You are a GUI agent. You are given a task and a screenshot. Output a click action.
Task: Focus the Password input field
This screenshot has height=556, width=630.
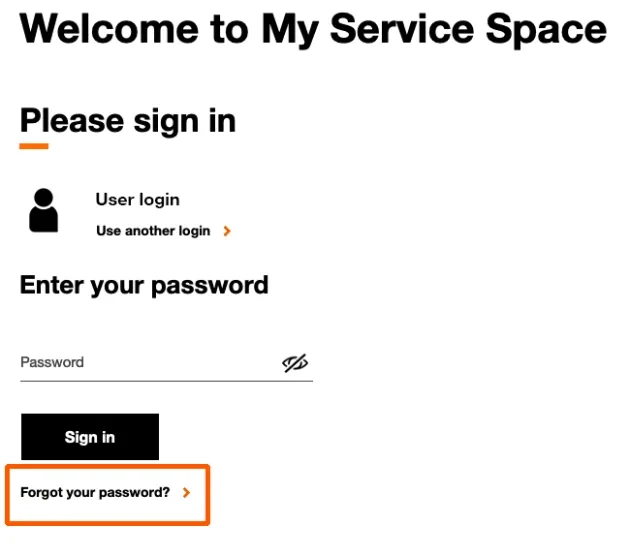tap(150, 363)
